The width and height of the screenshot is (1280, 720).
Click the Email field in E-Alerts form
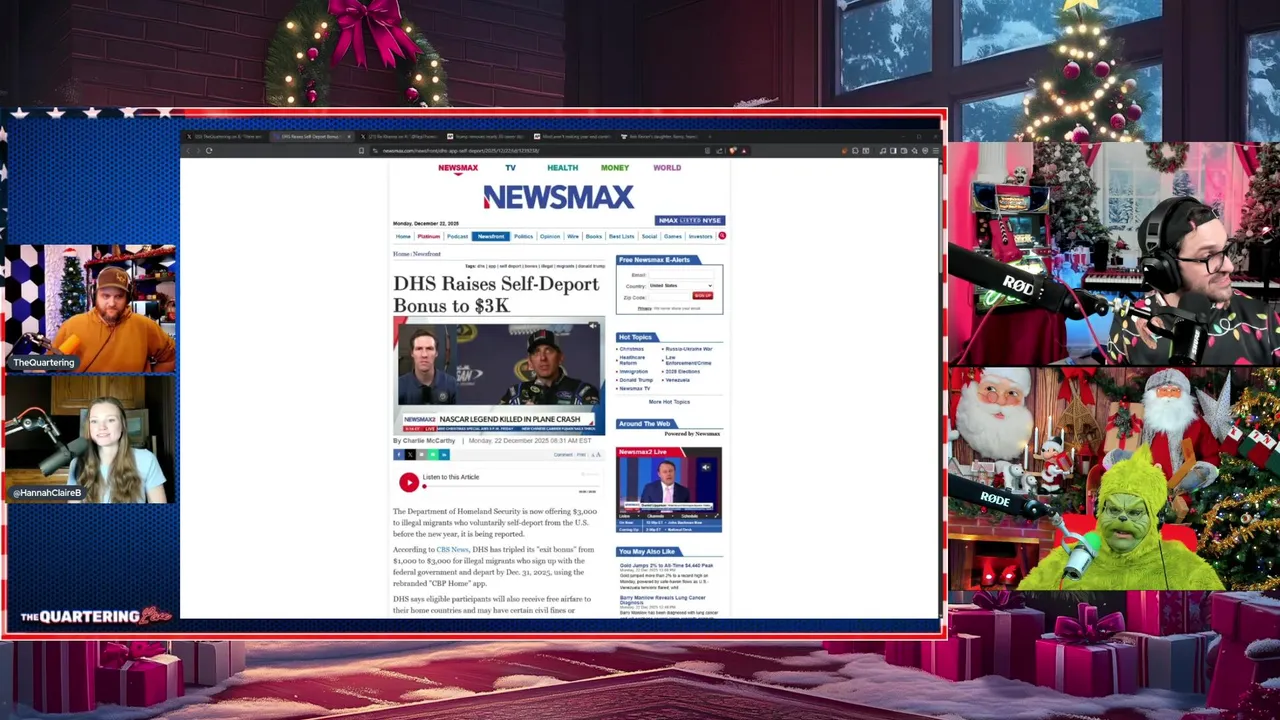pyautogui.click(x=681, y=274)
